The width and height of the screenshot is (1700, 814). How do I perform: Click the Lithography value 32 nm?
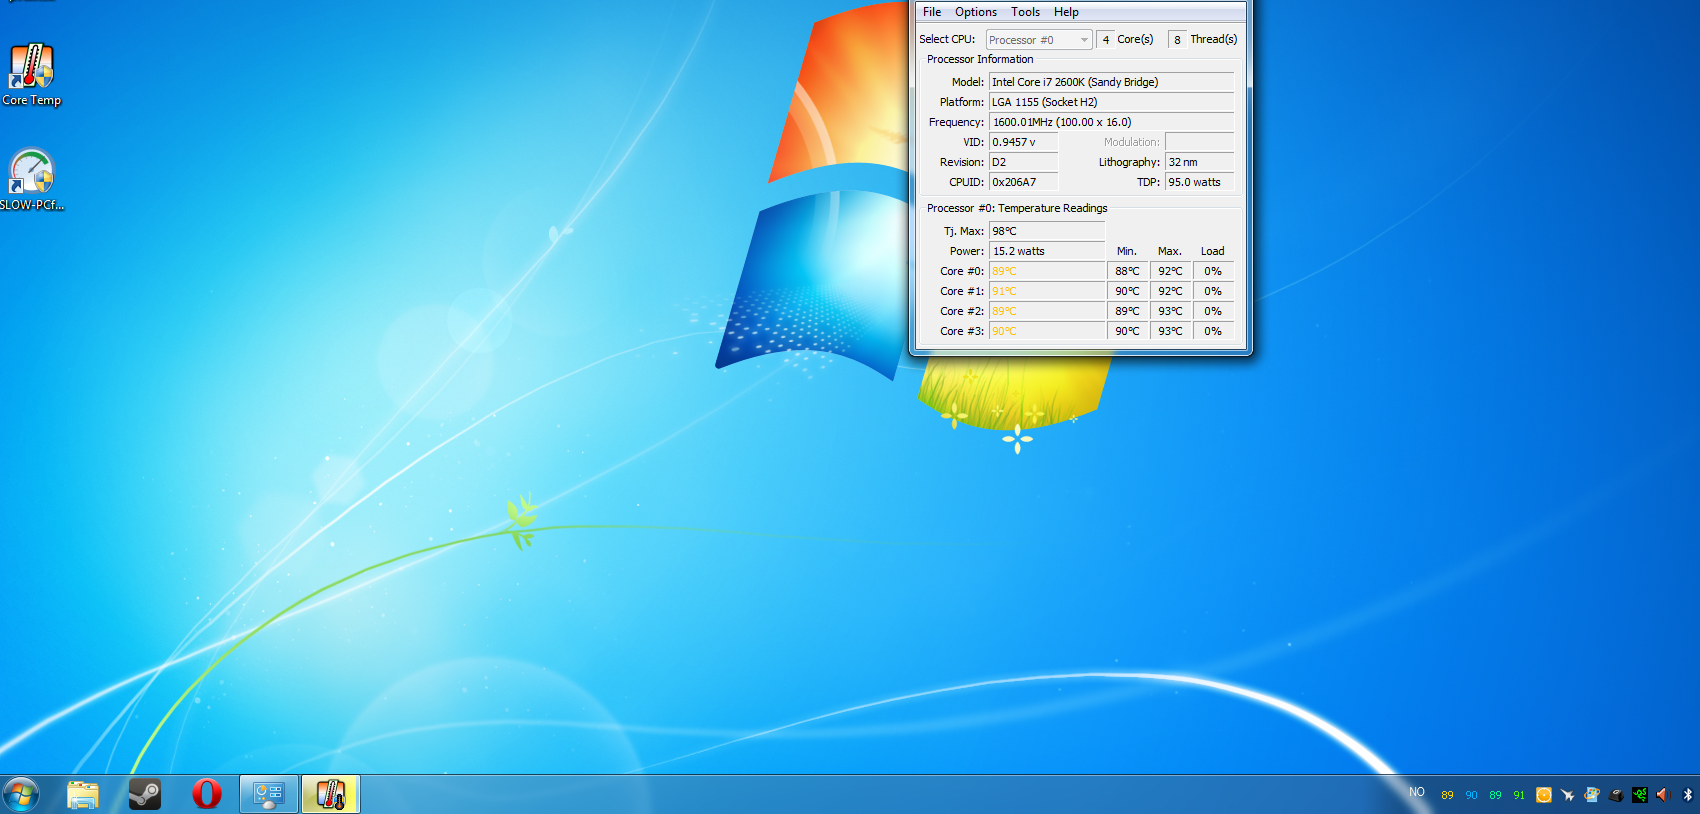[1199, 162]
